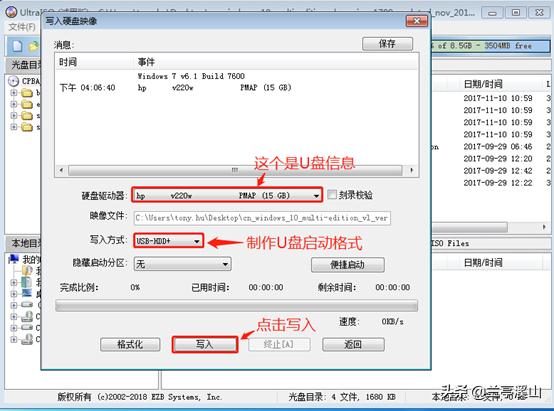This screenshot has height=411, width=554.
Task: Click the 保存 button in the dialog
Action: [x=387, y=44]
